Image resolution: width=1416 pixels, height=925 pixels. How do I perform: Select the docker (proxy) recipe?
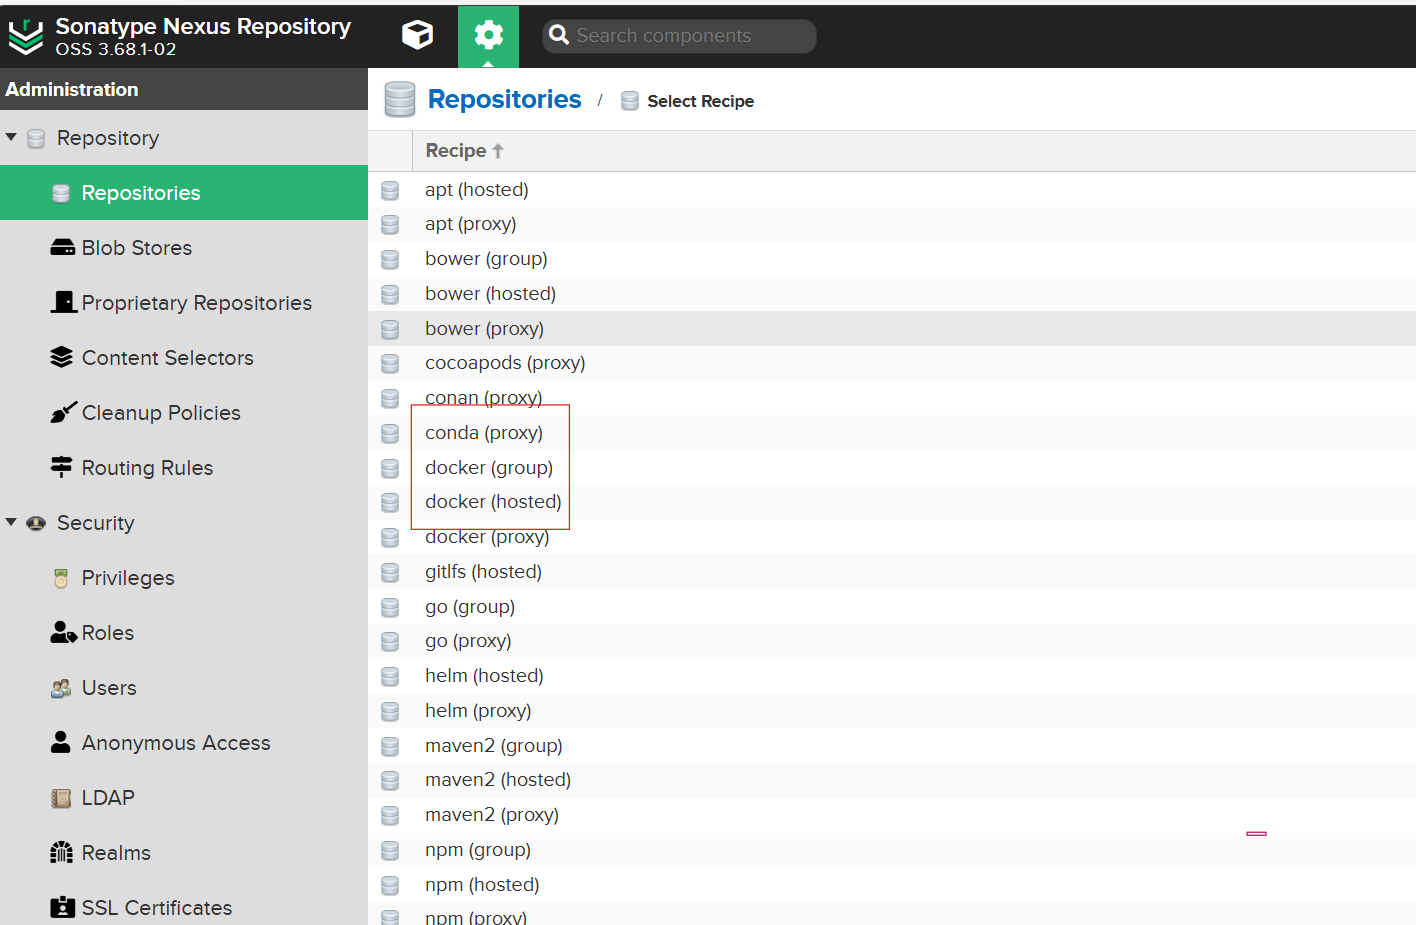tap(892, 537)
